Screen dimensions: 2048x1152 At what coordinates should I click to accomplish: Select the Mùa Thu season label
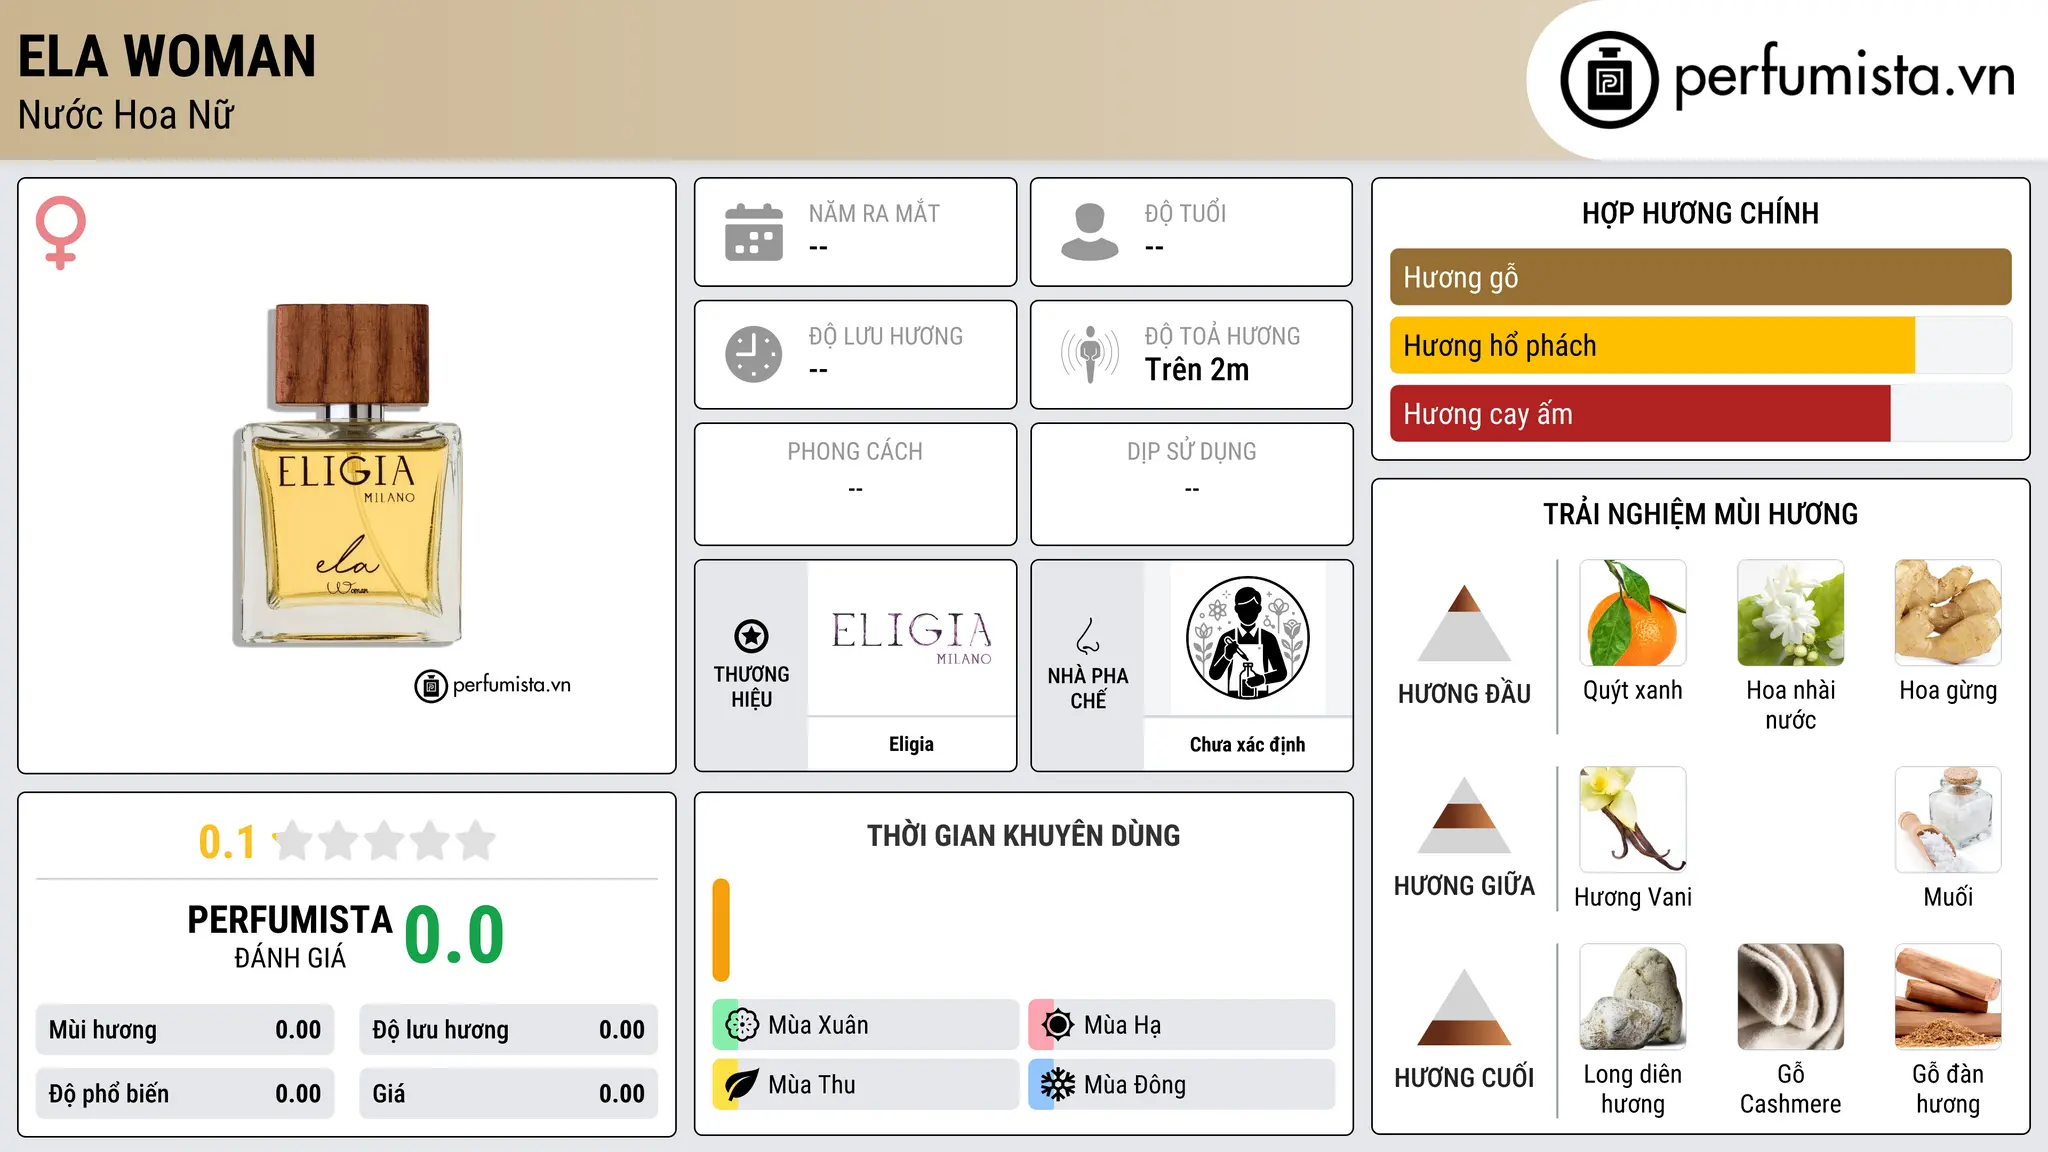(812, 1085)
